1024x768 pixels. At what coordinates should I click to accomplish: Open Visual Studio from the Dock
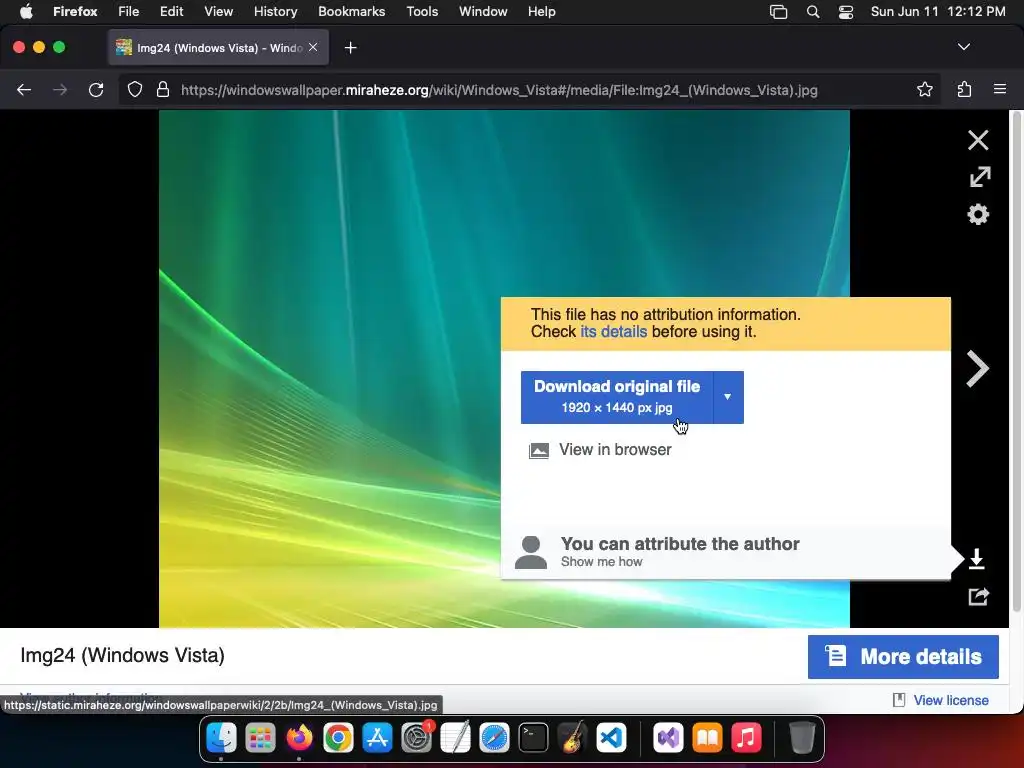pos(667,738)
